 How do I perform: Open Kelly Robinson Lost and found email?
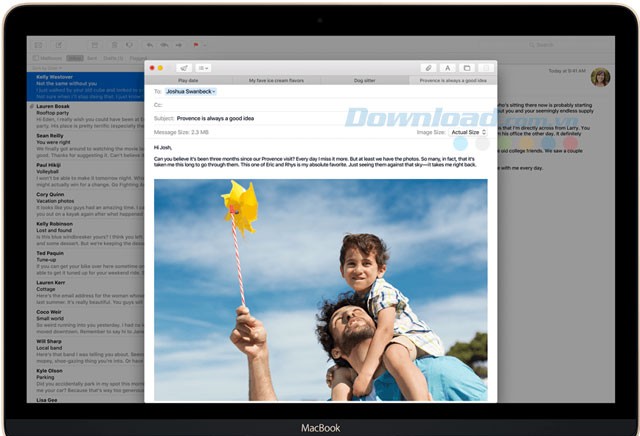coord(85,234)
